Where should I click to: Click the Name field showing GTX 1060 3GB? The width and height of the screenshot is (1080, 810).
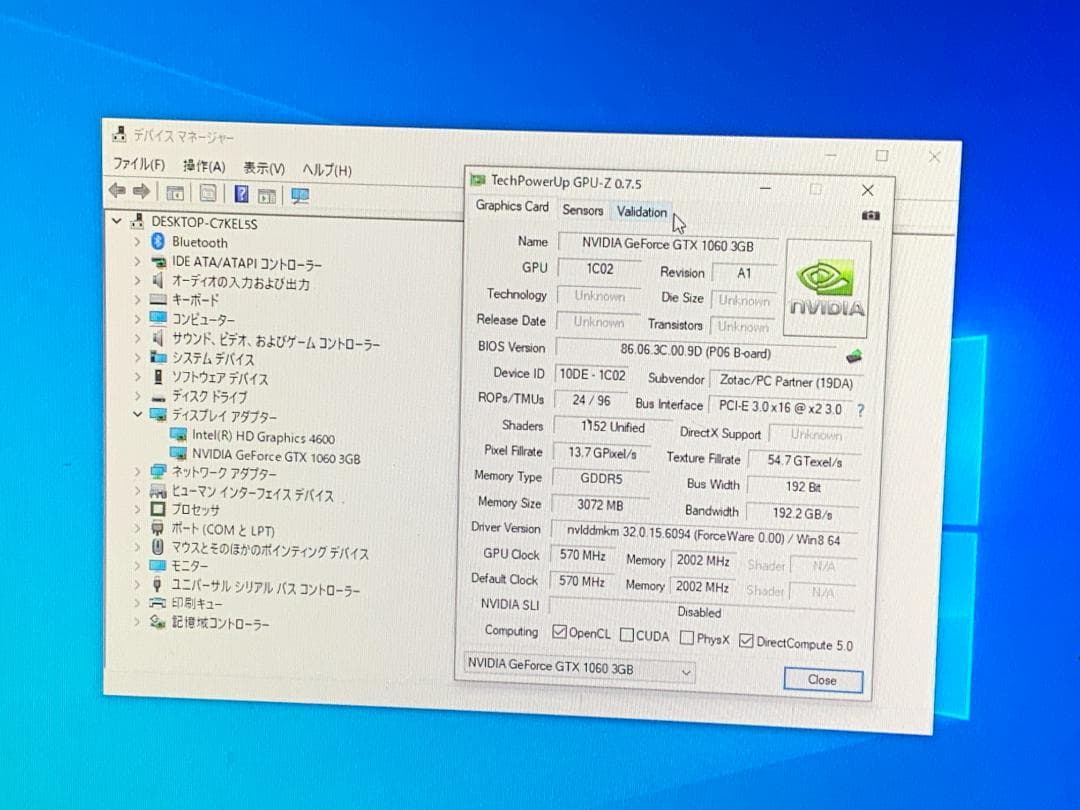coord(667,245)
